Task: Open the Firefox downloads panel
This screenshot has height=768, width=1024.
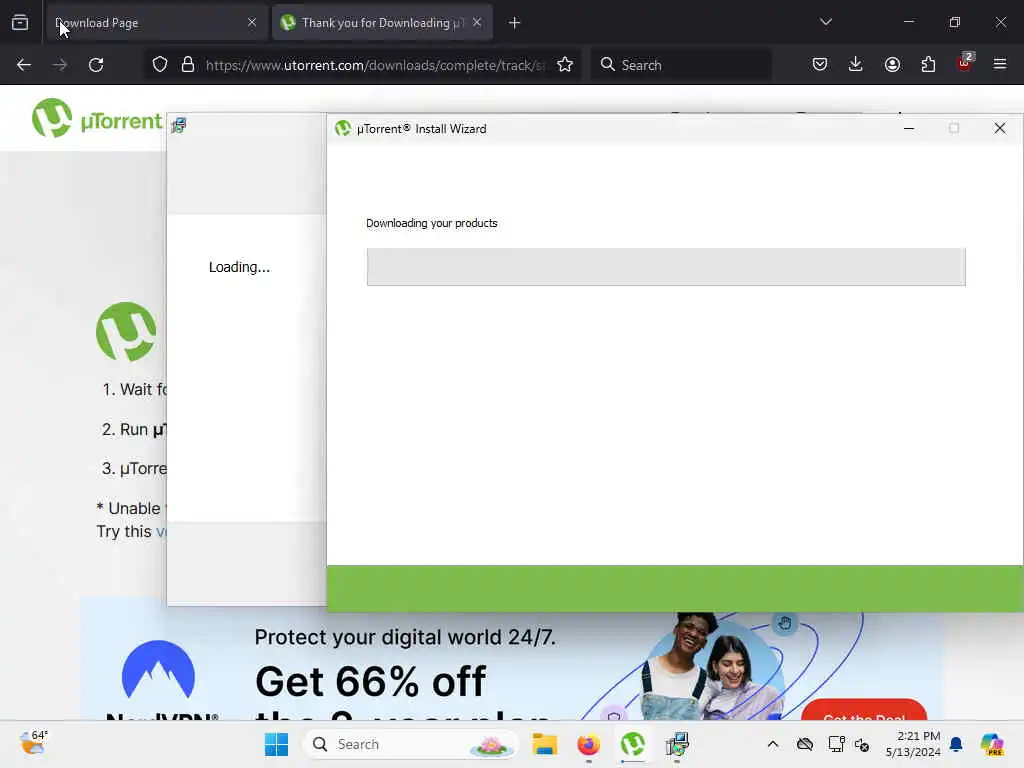Action: pos(856,64)
